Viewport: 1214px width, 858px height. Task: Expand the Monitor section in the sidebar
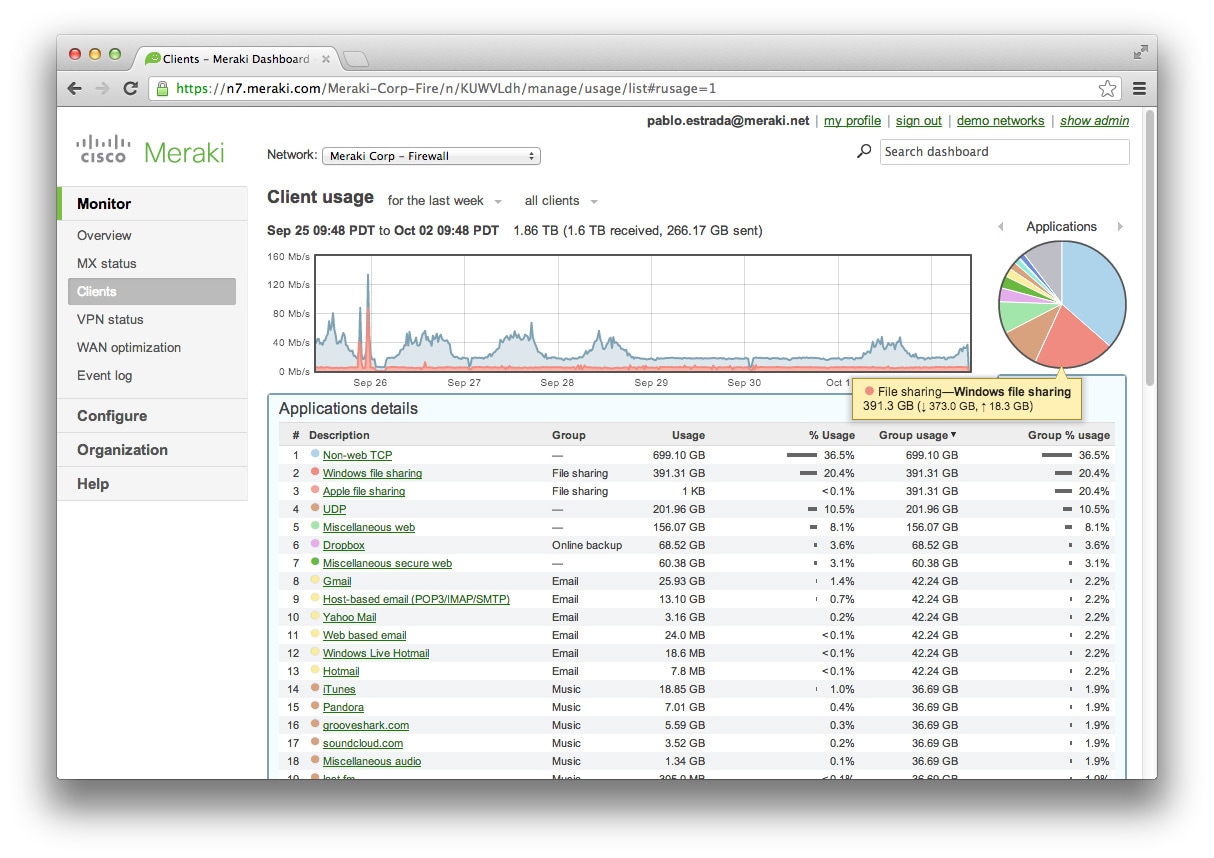click(x=152, y=204)
